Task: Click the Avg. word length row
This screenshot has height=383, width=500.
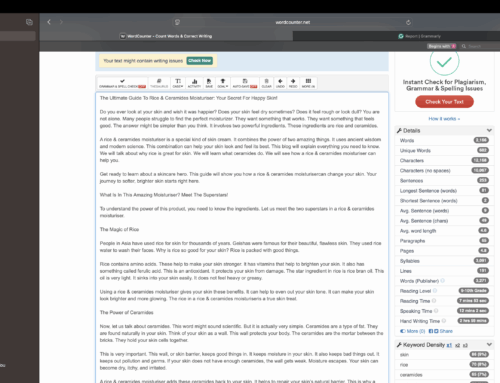Action: pyautogui.click(x=444, y=230)
